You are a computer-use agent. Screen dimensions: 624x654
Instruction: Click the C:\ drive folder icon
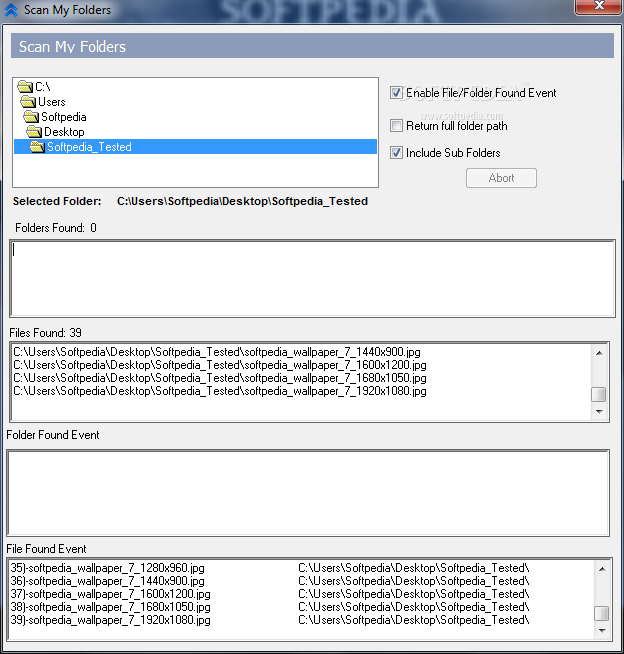coord(25,87)
